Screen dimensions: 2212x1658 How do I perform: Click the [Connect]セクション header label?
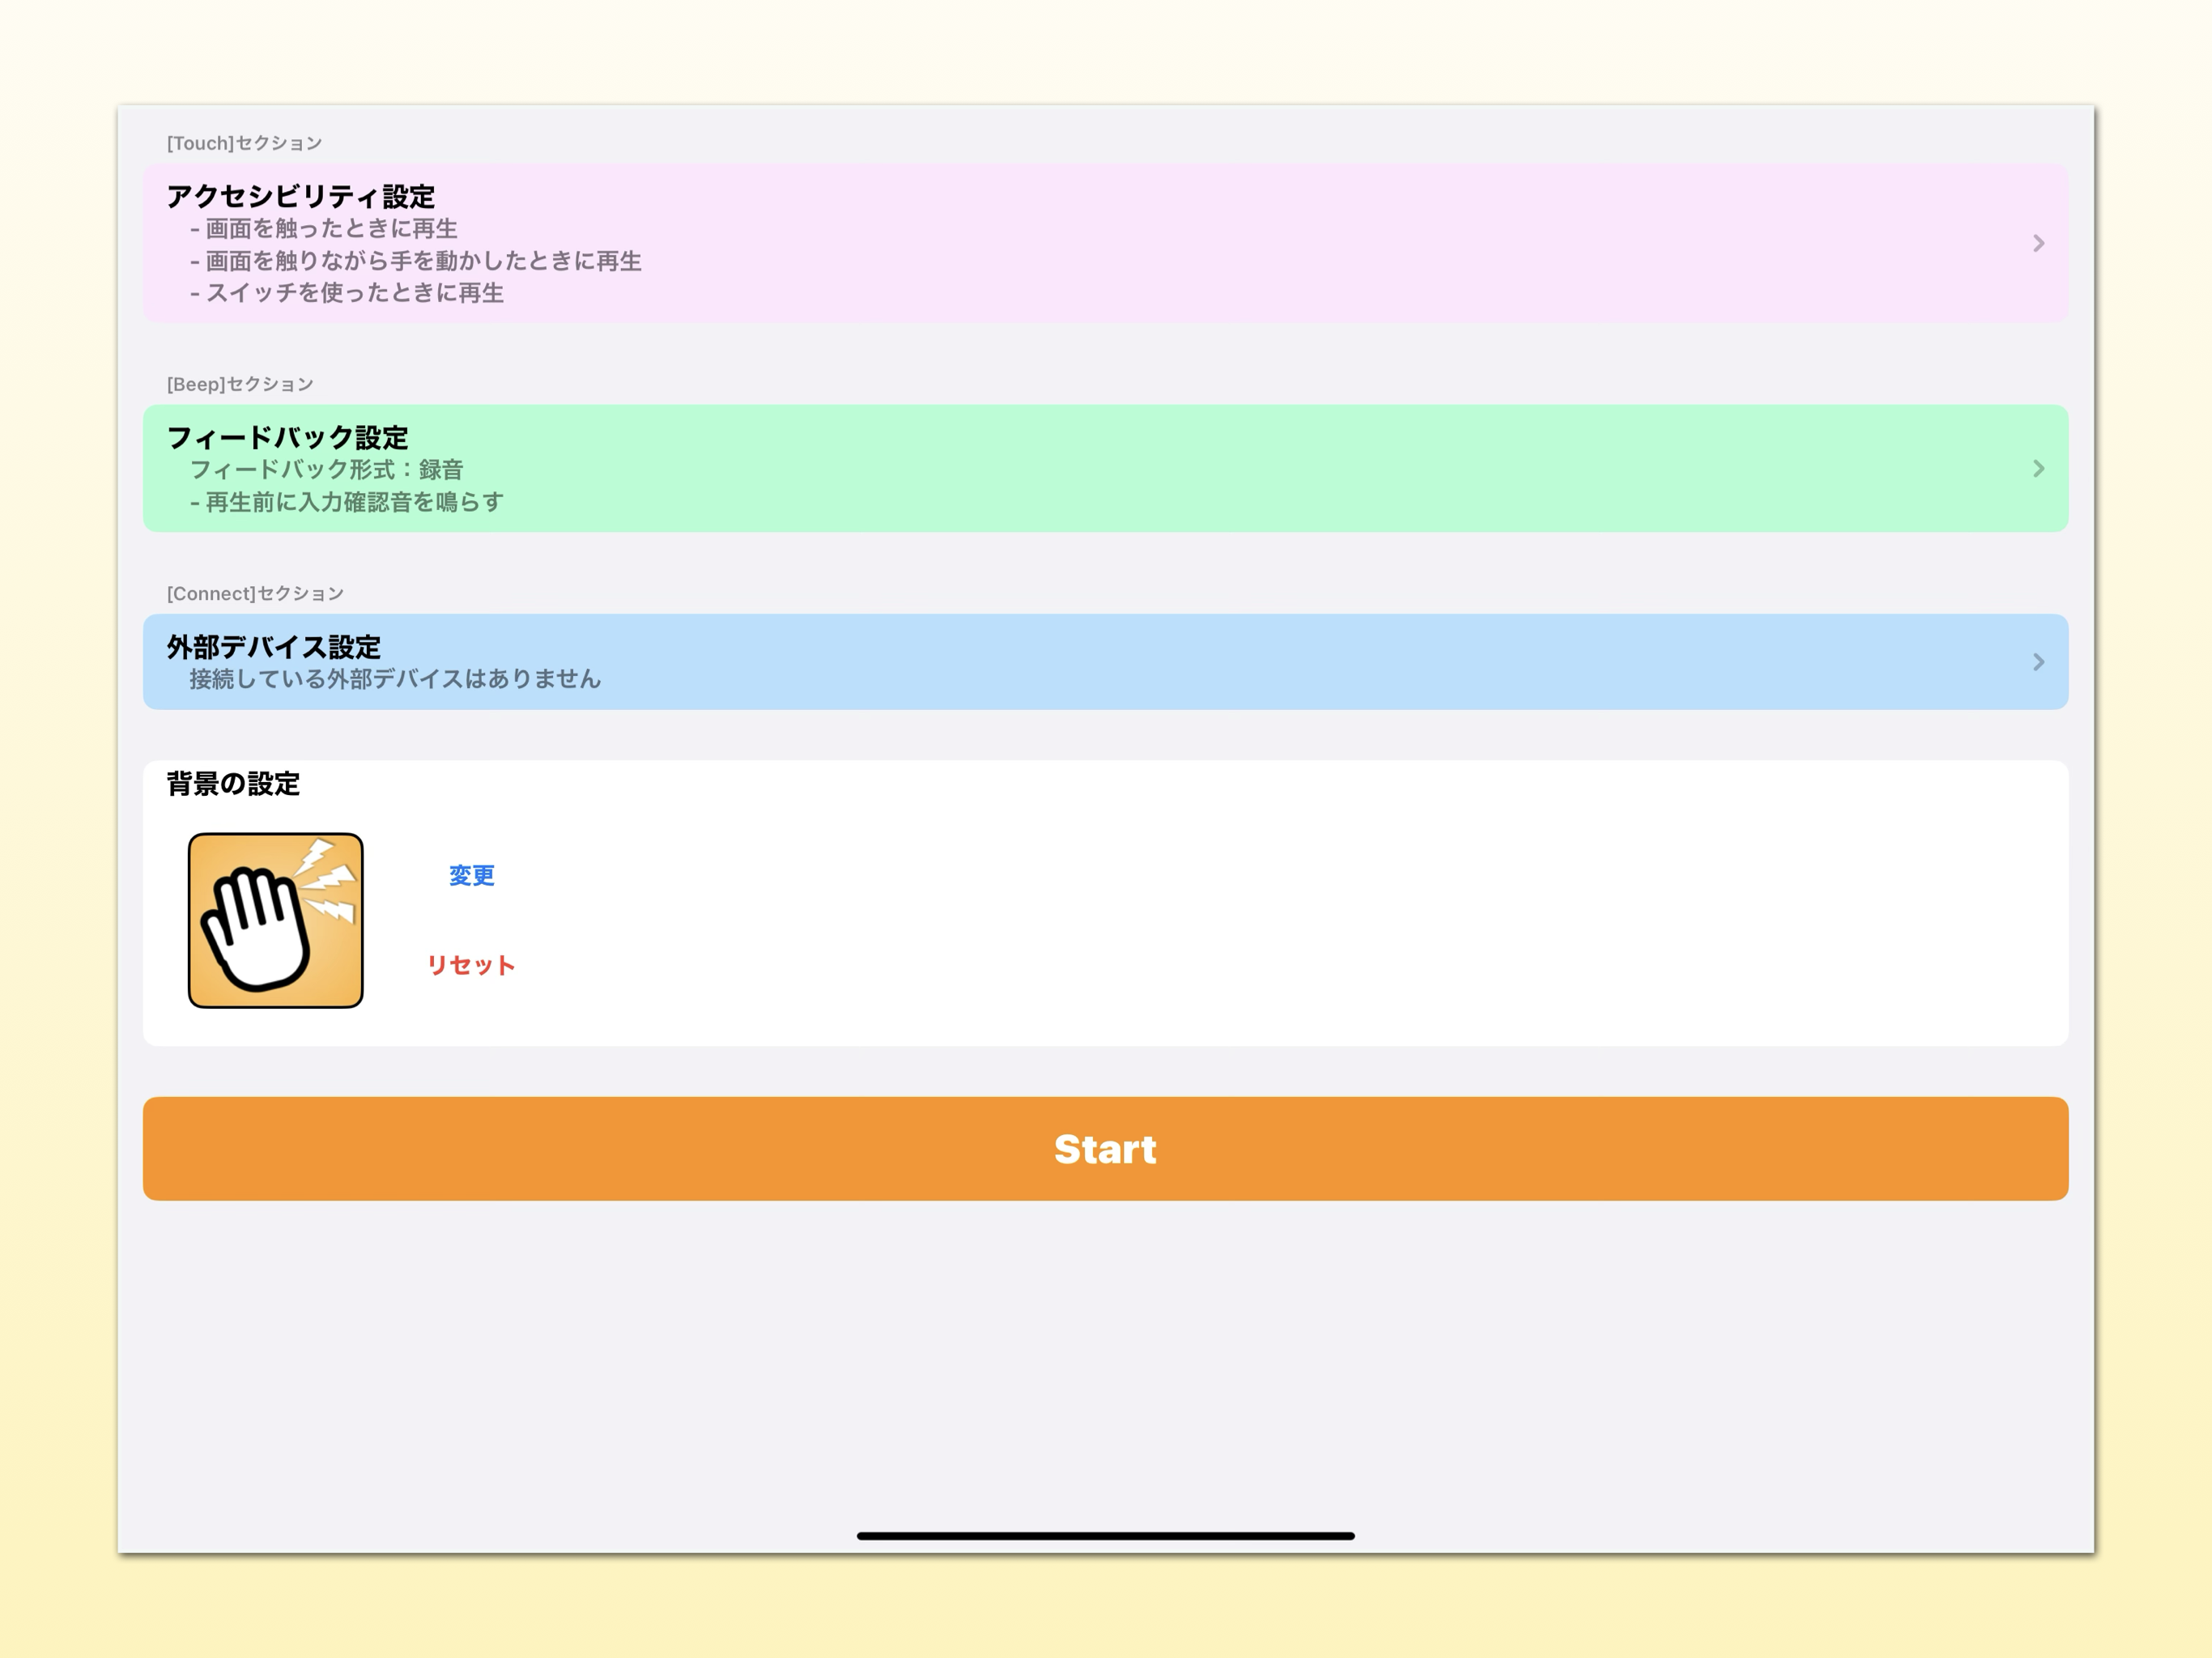click(255, 593)
